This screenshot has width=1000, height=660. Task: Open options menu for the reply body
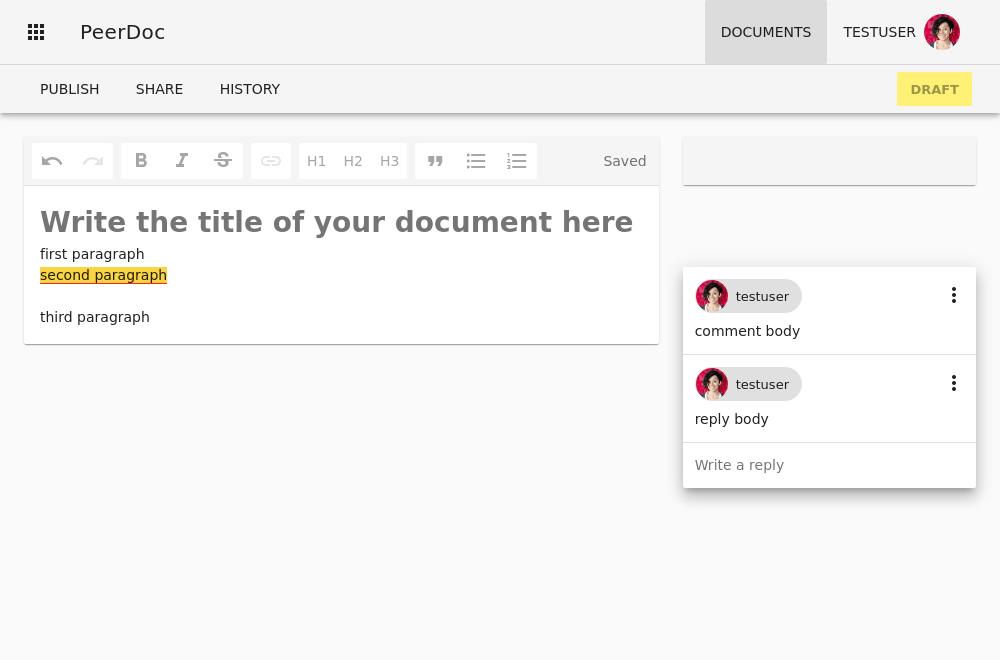tap(953, 383)
